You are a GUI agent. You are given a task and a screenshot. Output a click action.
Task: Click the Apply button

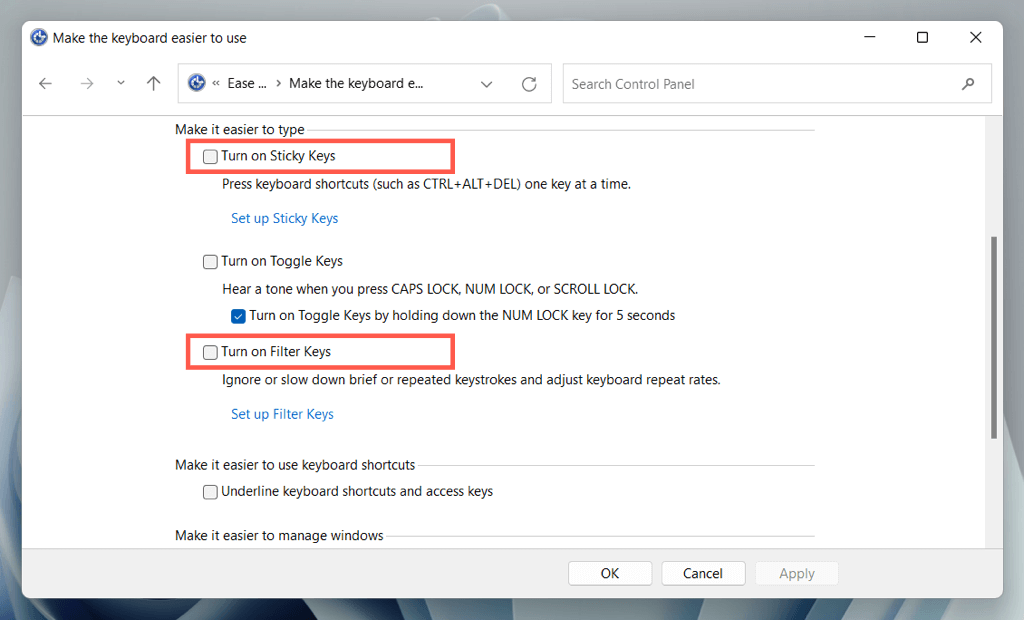797,573
